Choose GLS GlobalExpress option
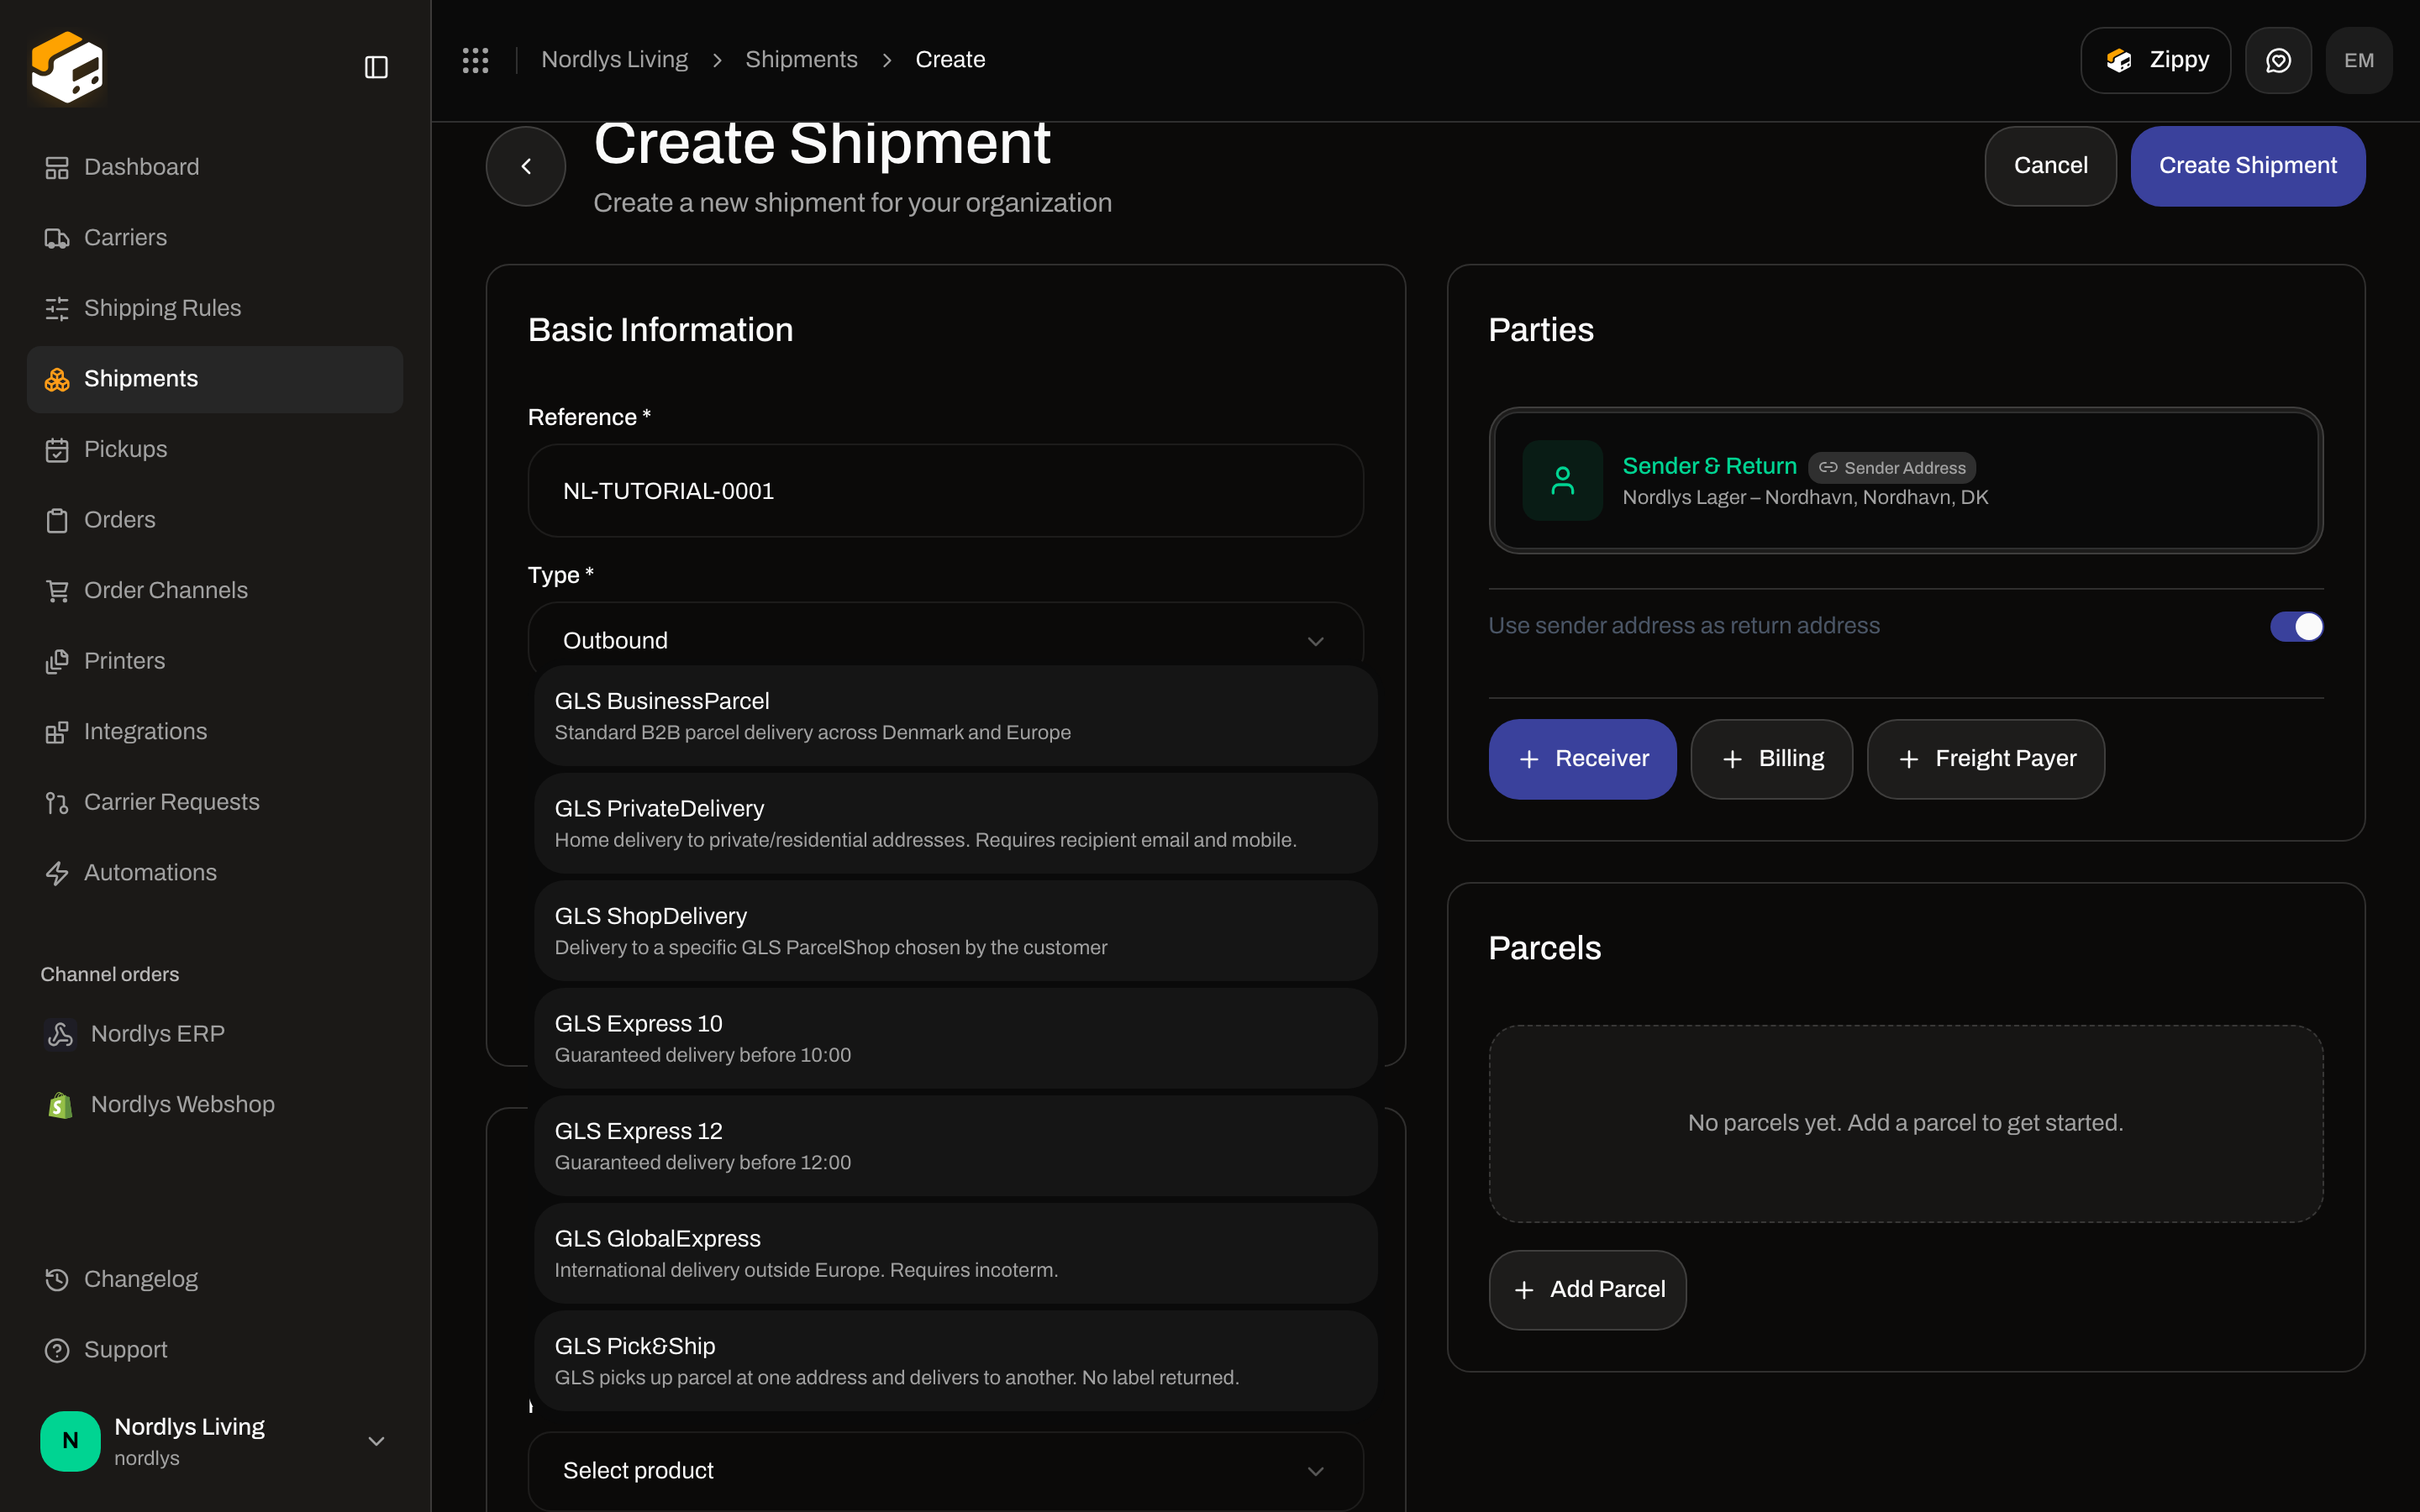 pos(956,1254)
